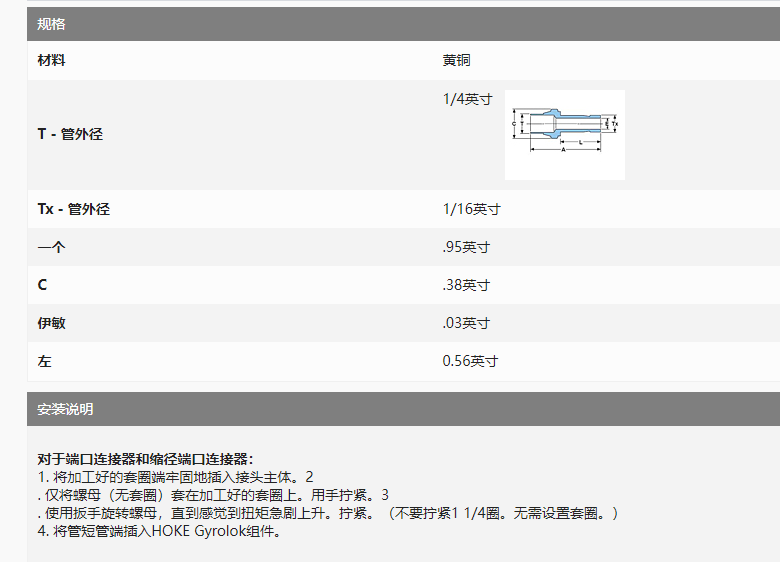Click the .03英寸 value

pos(466,323)
